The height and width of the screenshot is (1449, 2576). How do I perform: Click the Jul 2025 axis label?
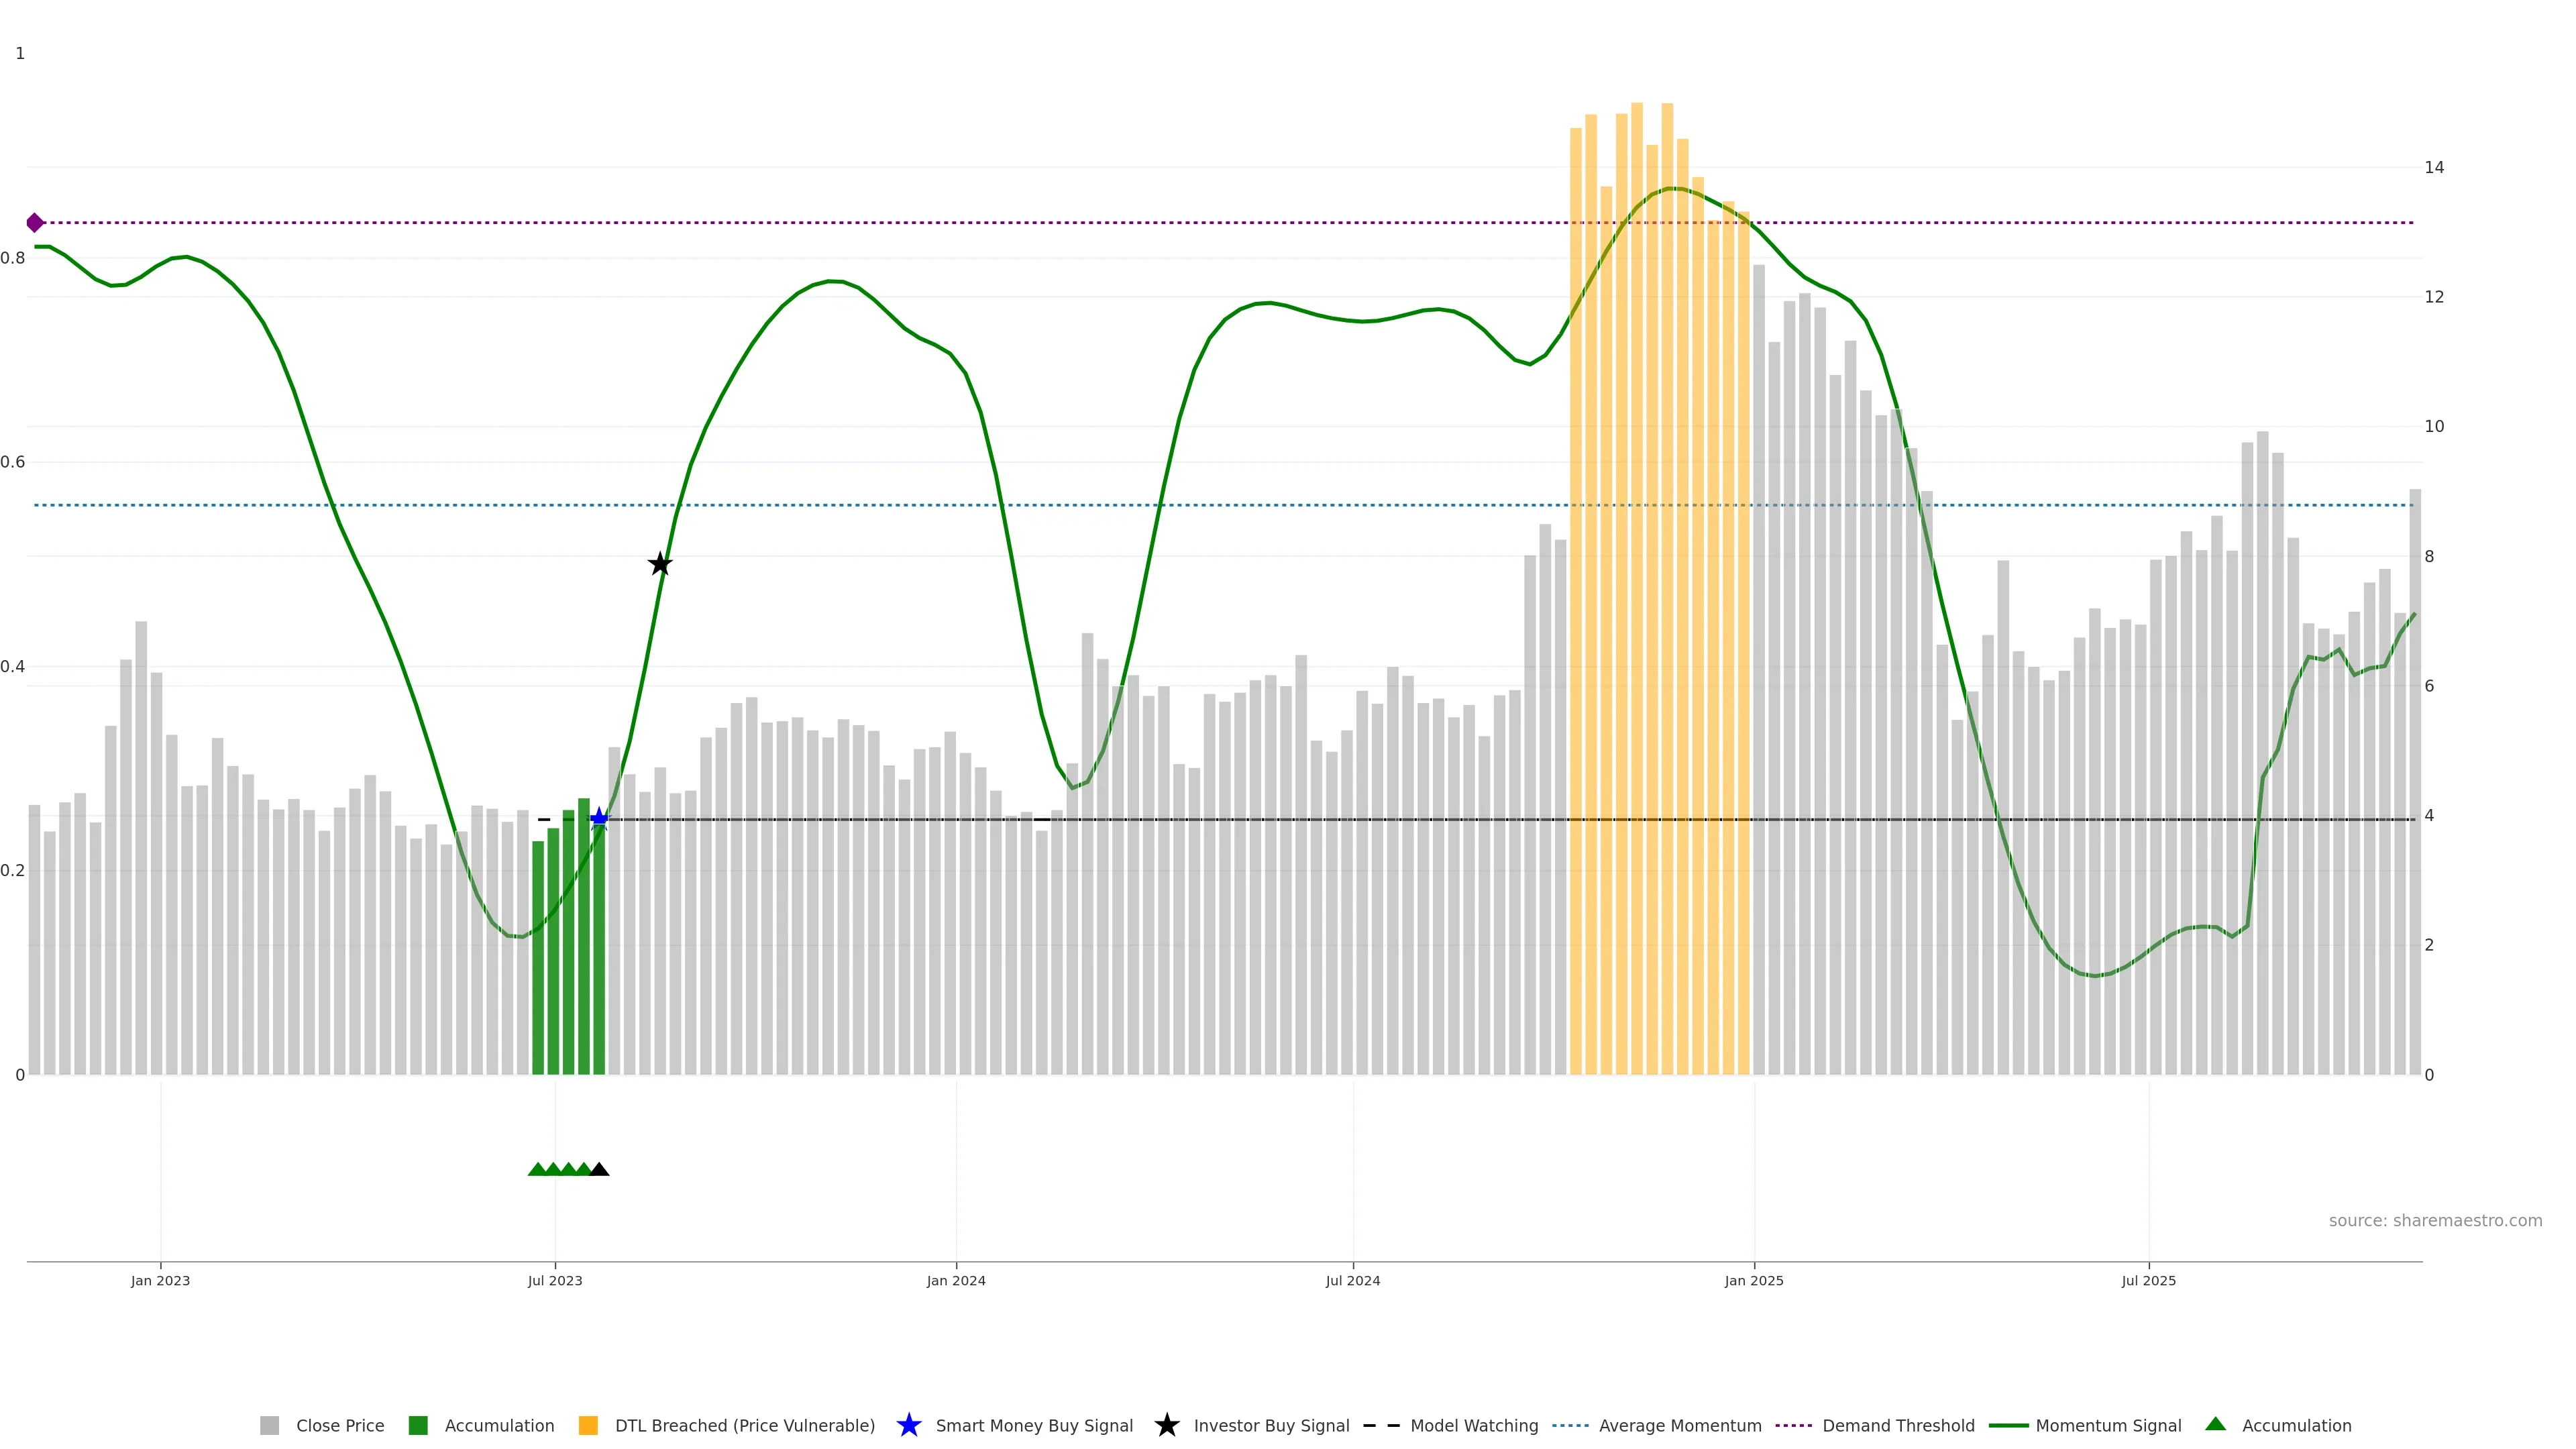[x=2148, y=1281]
